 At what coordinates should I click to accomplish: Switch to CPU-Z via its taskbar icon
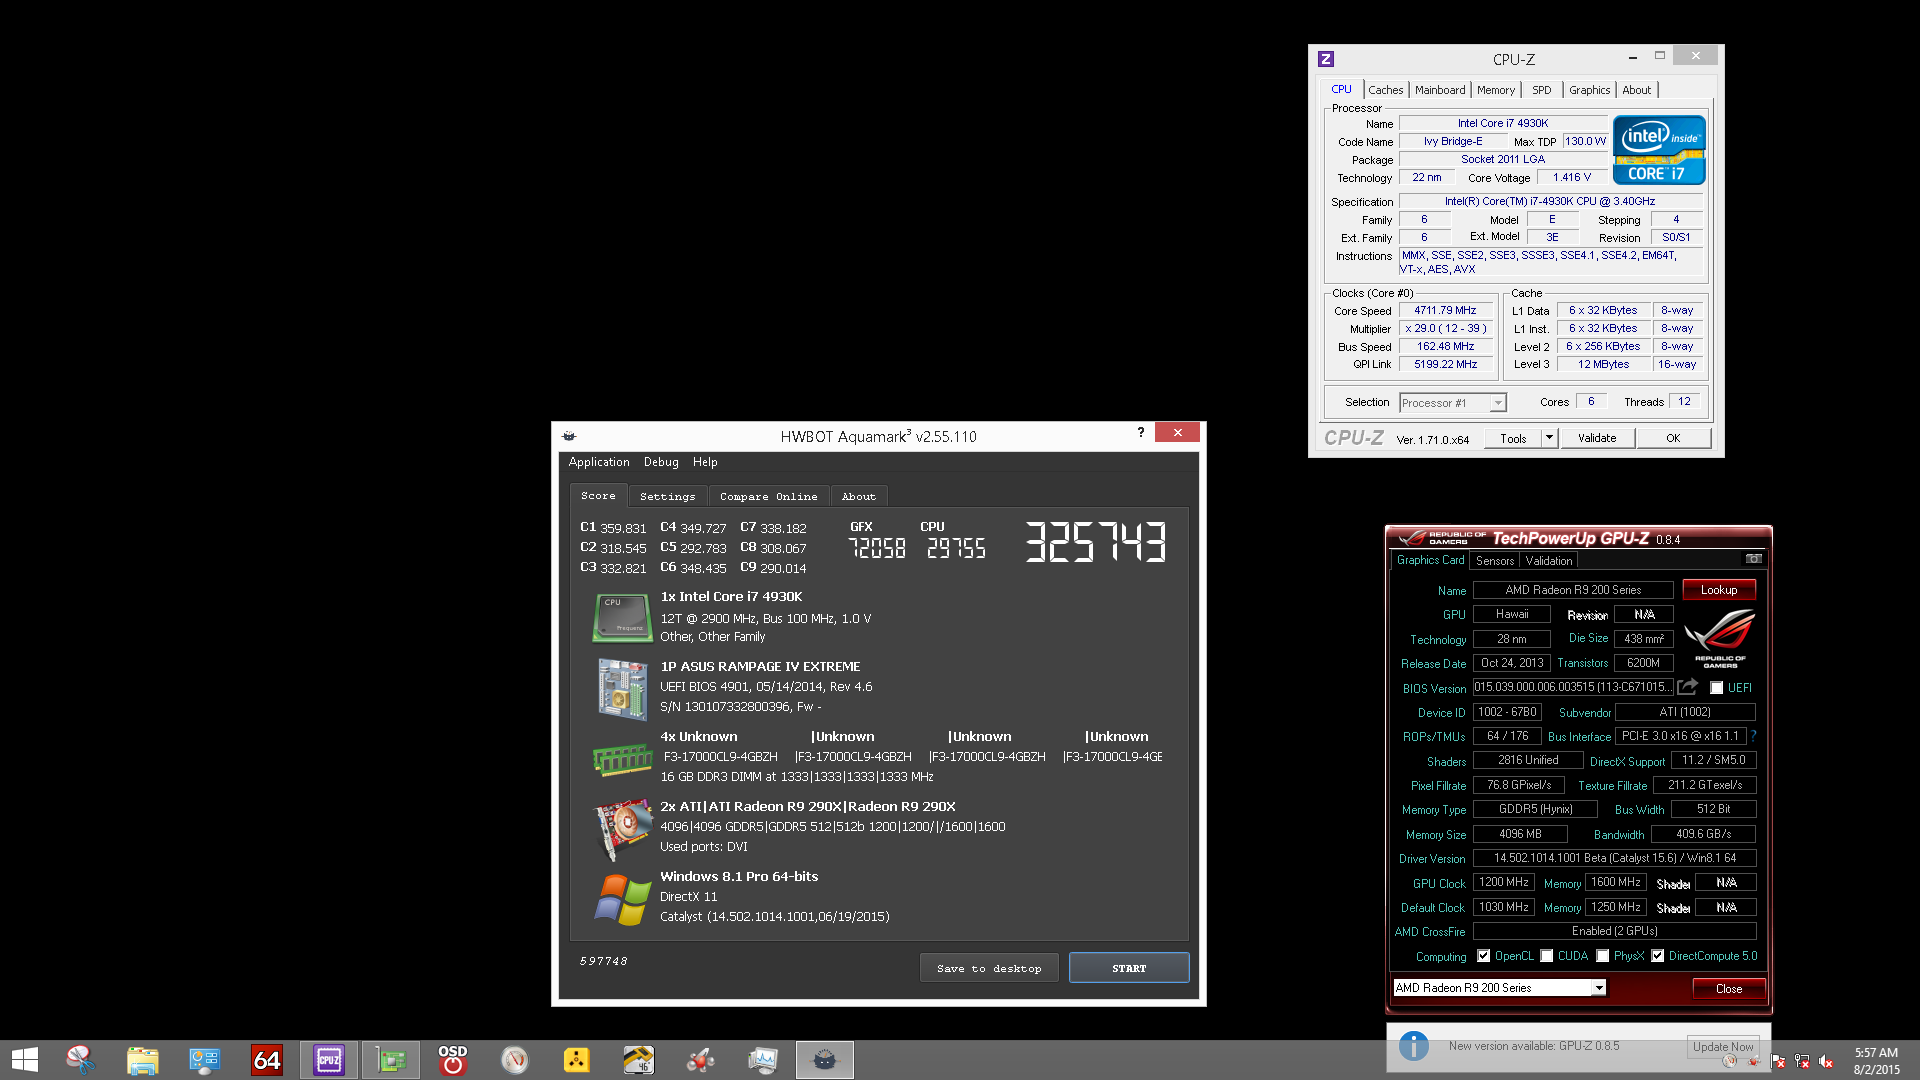click(329, 1060)
